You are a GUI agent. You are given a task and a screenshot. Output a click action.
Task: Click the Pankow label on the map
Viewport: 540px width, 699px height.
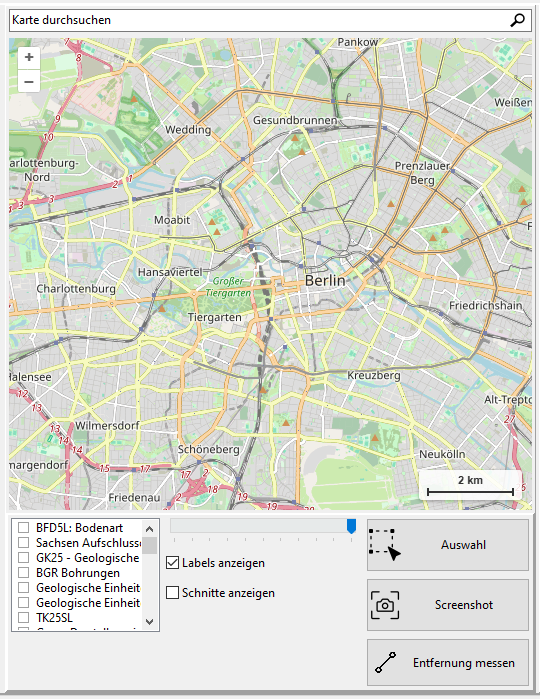358,42
